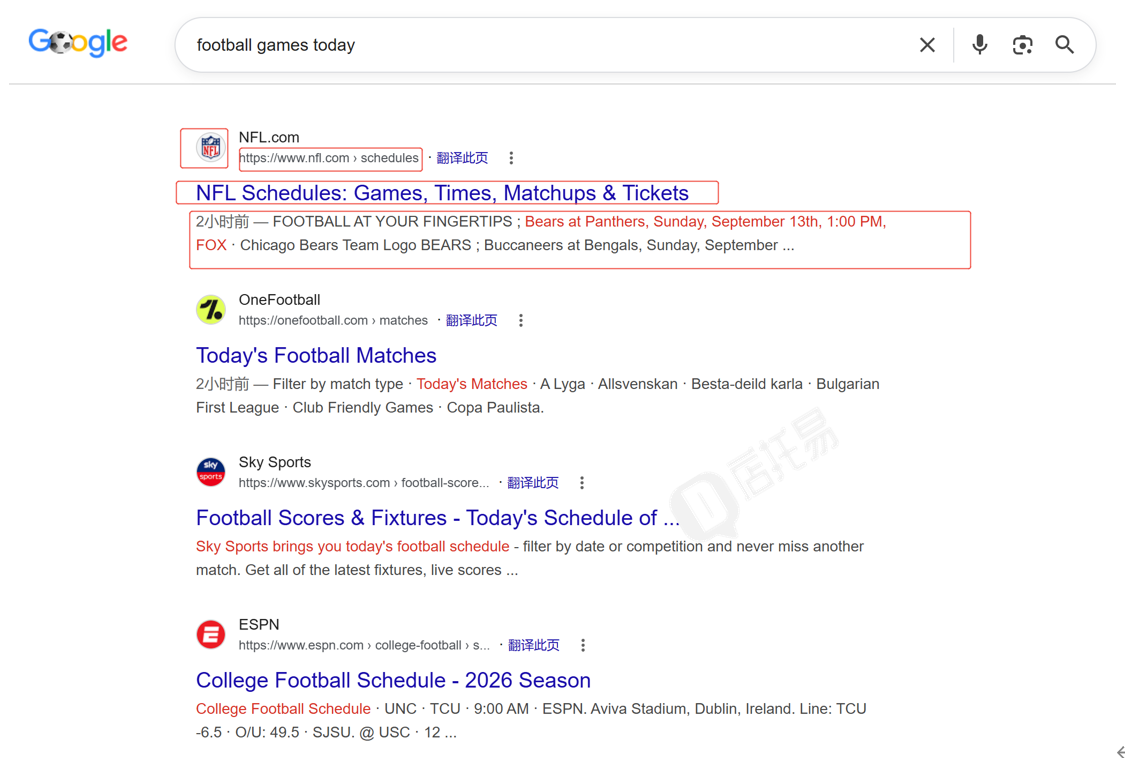Click the OneFootball site favicon
Screen dimensions: 1125x758
click(211, 310)
